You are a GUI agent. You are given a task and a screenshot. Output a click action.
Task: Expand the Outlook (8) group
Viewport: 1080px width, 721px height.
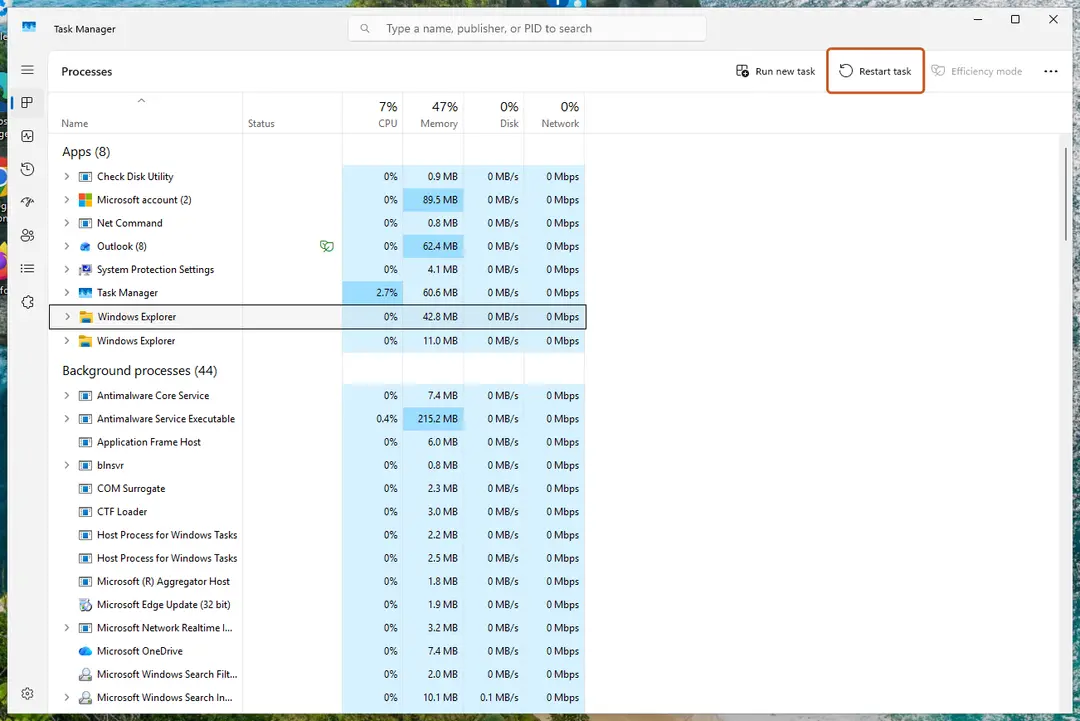click(x=67, y=246)
